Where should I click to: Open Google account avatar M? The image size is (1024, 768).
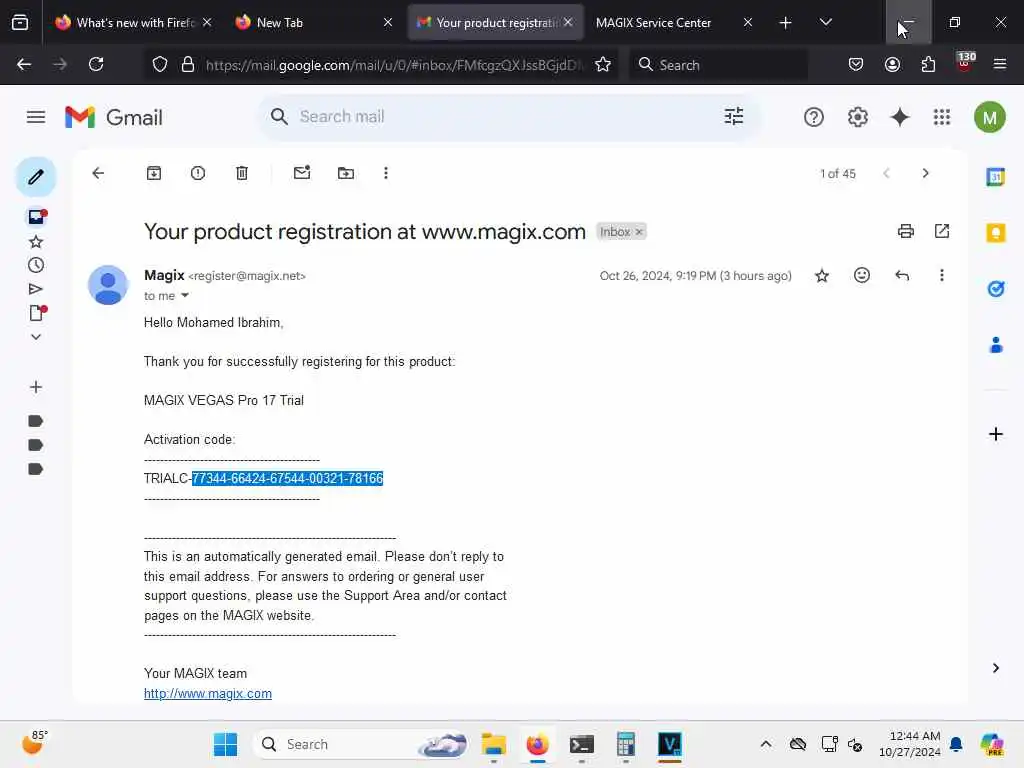(x=989, y=118)
